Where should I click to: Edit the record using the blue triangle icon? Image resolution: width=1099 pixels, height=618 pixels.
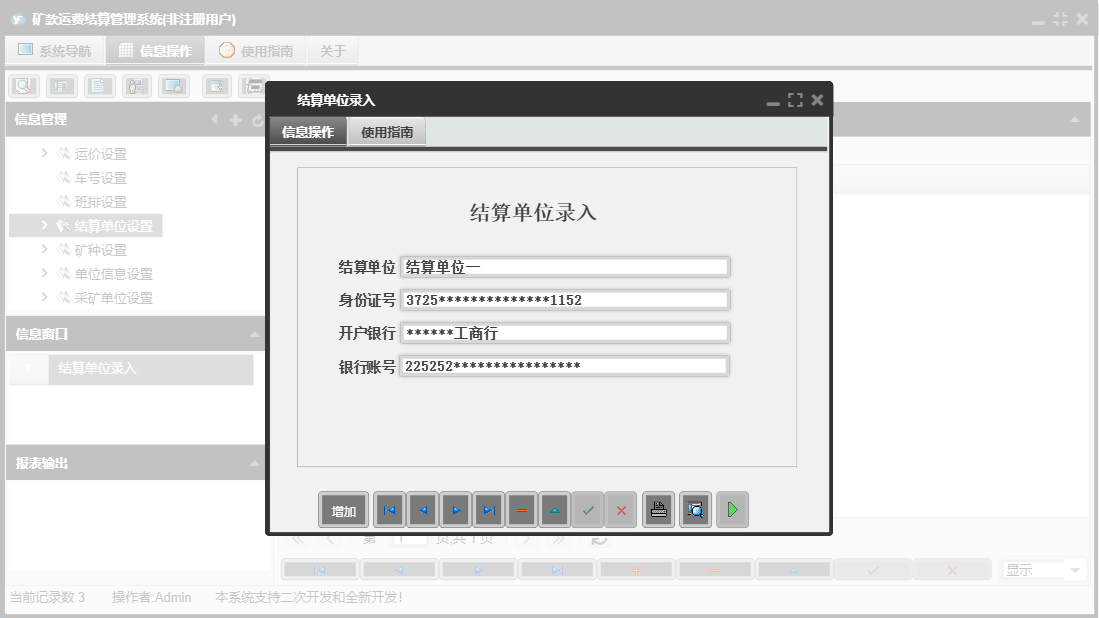(554, 510)
